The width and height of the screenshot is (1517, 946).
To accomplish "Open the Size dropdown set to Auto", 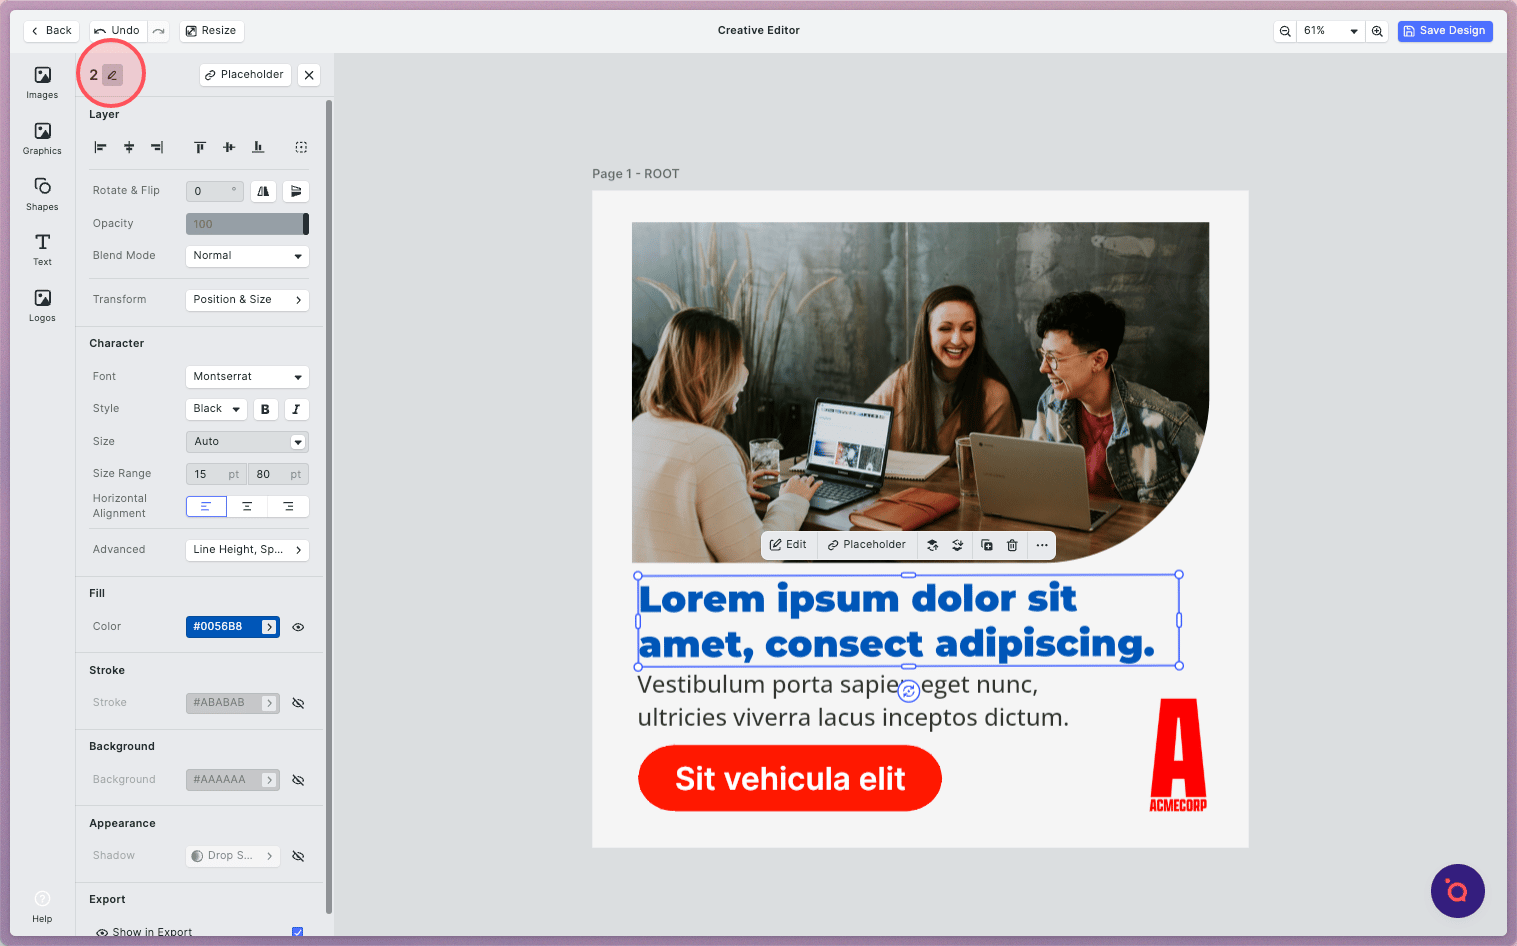I will click(247, 442).
